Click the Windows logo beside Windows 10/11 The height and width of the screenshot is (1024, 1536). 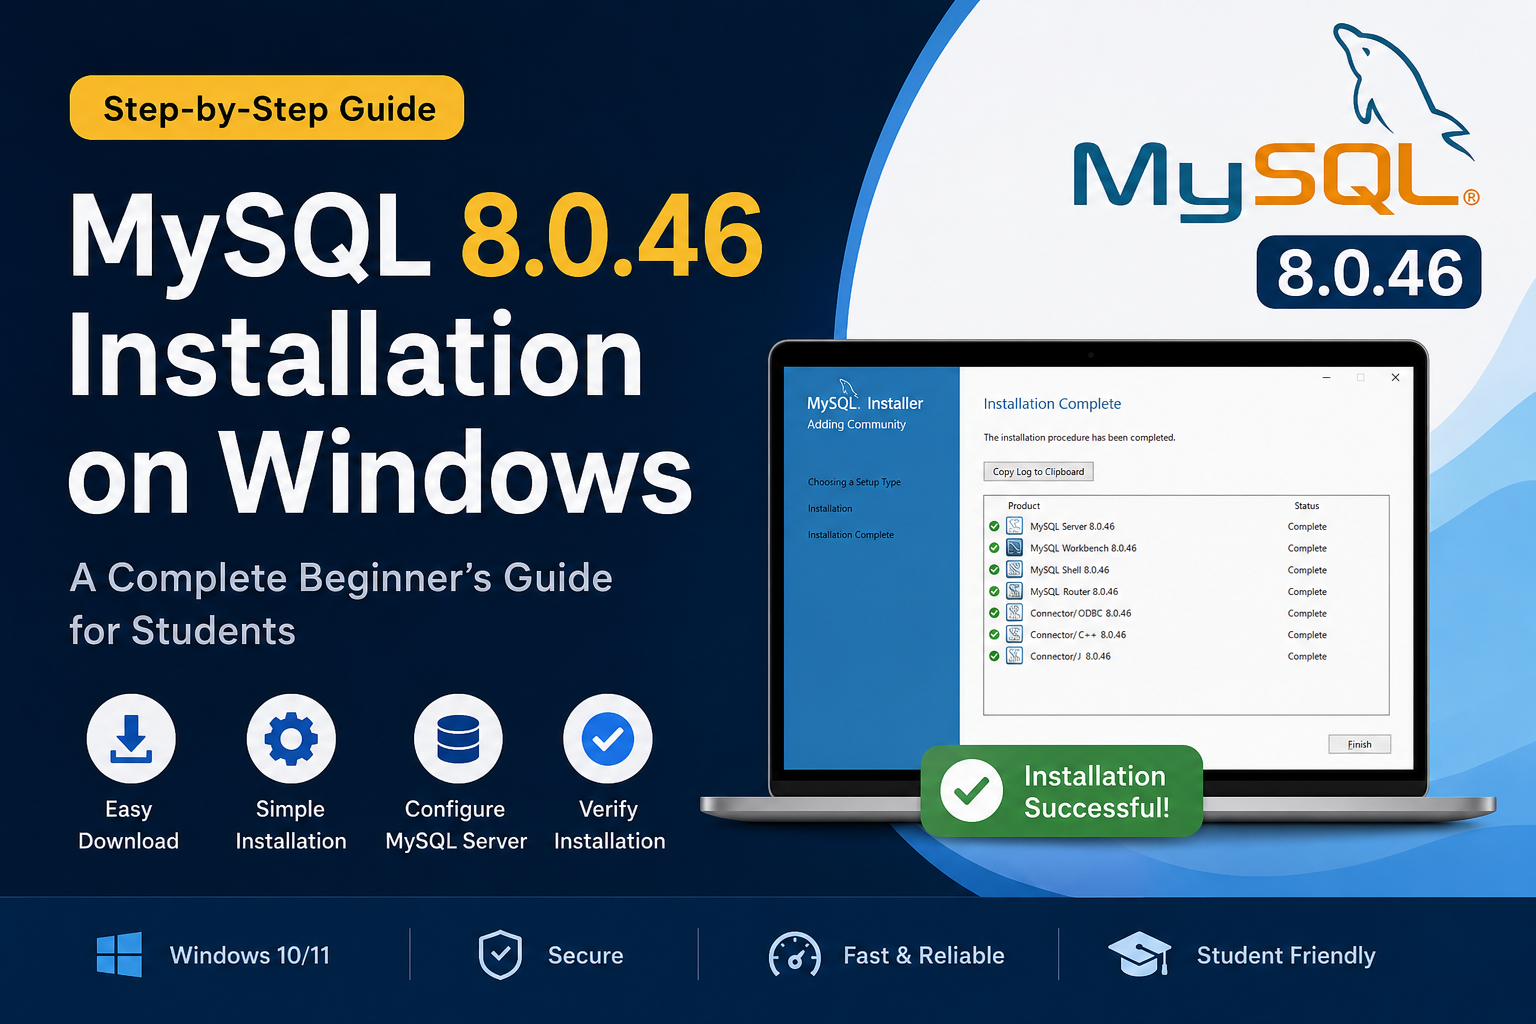(119, 955)
